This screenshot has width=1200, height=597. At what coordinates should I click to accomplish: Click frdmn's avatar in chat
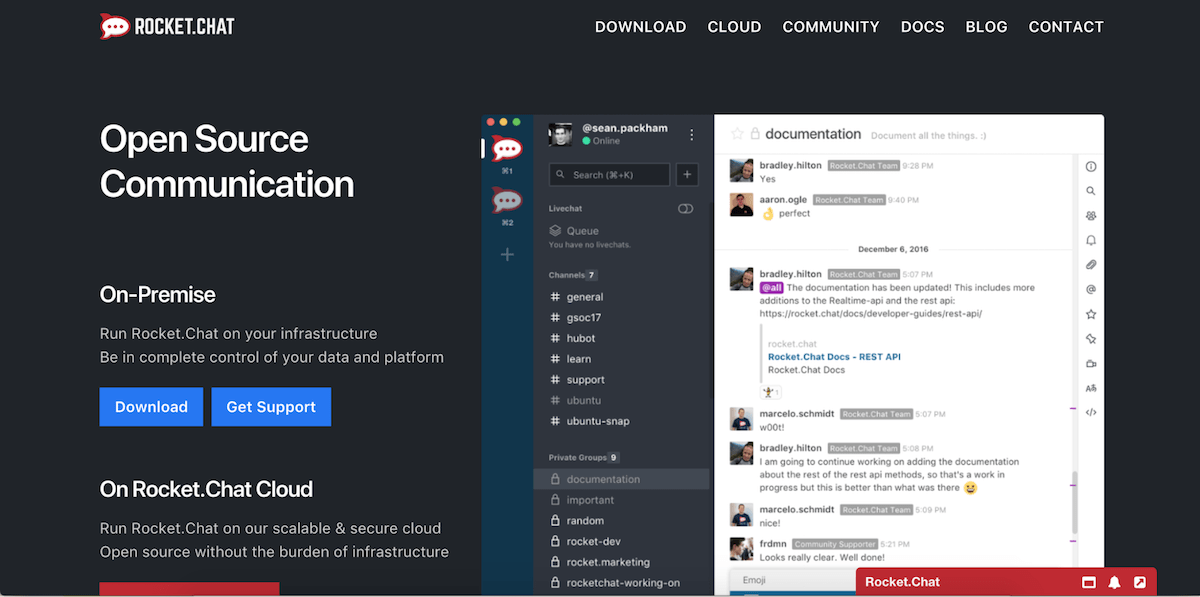click(x=741, y=549)
